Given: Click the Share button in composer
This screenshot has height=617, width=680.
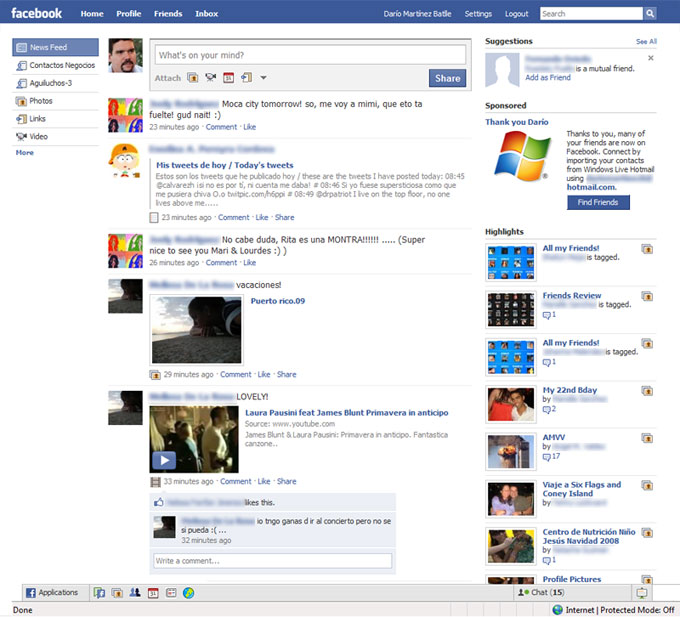Looking at the screenshot, I should [448, 78].
